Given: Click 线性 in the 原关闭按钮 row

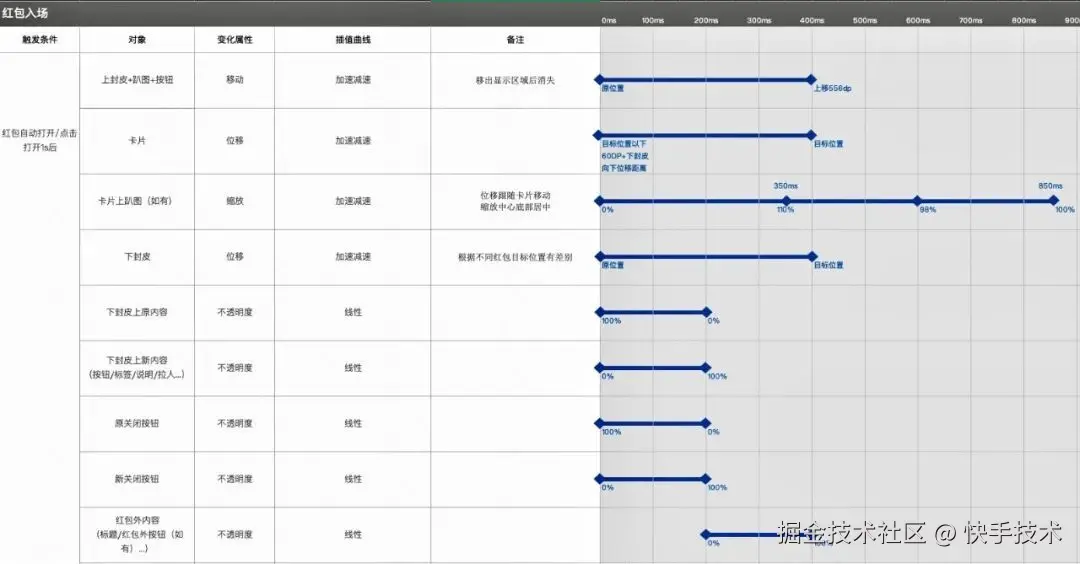Looking at the screenshot, I should [353, 424].
